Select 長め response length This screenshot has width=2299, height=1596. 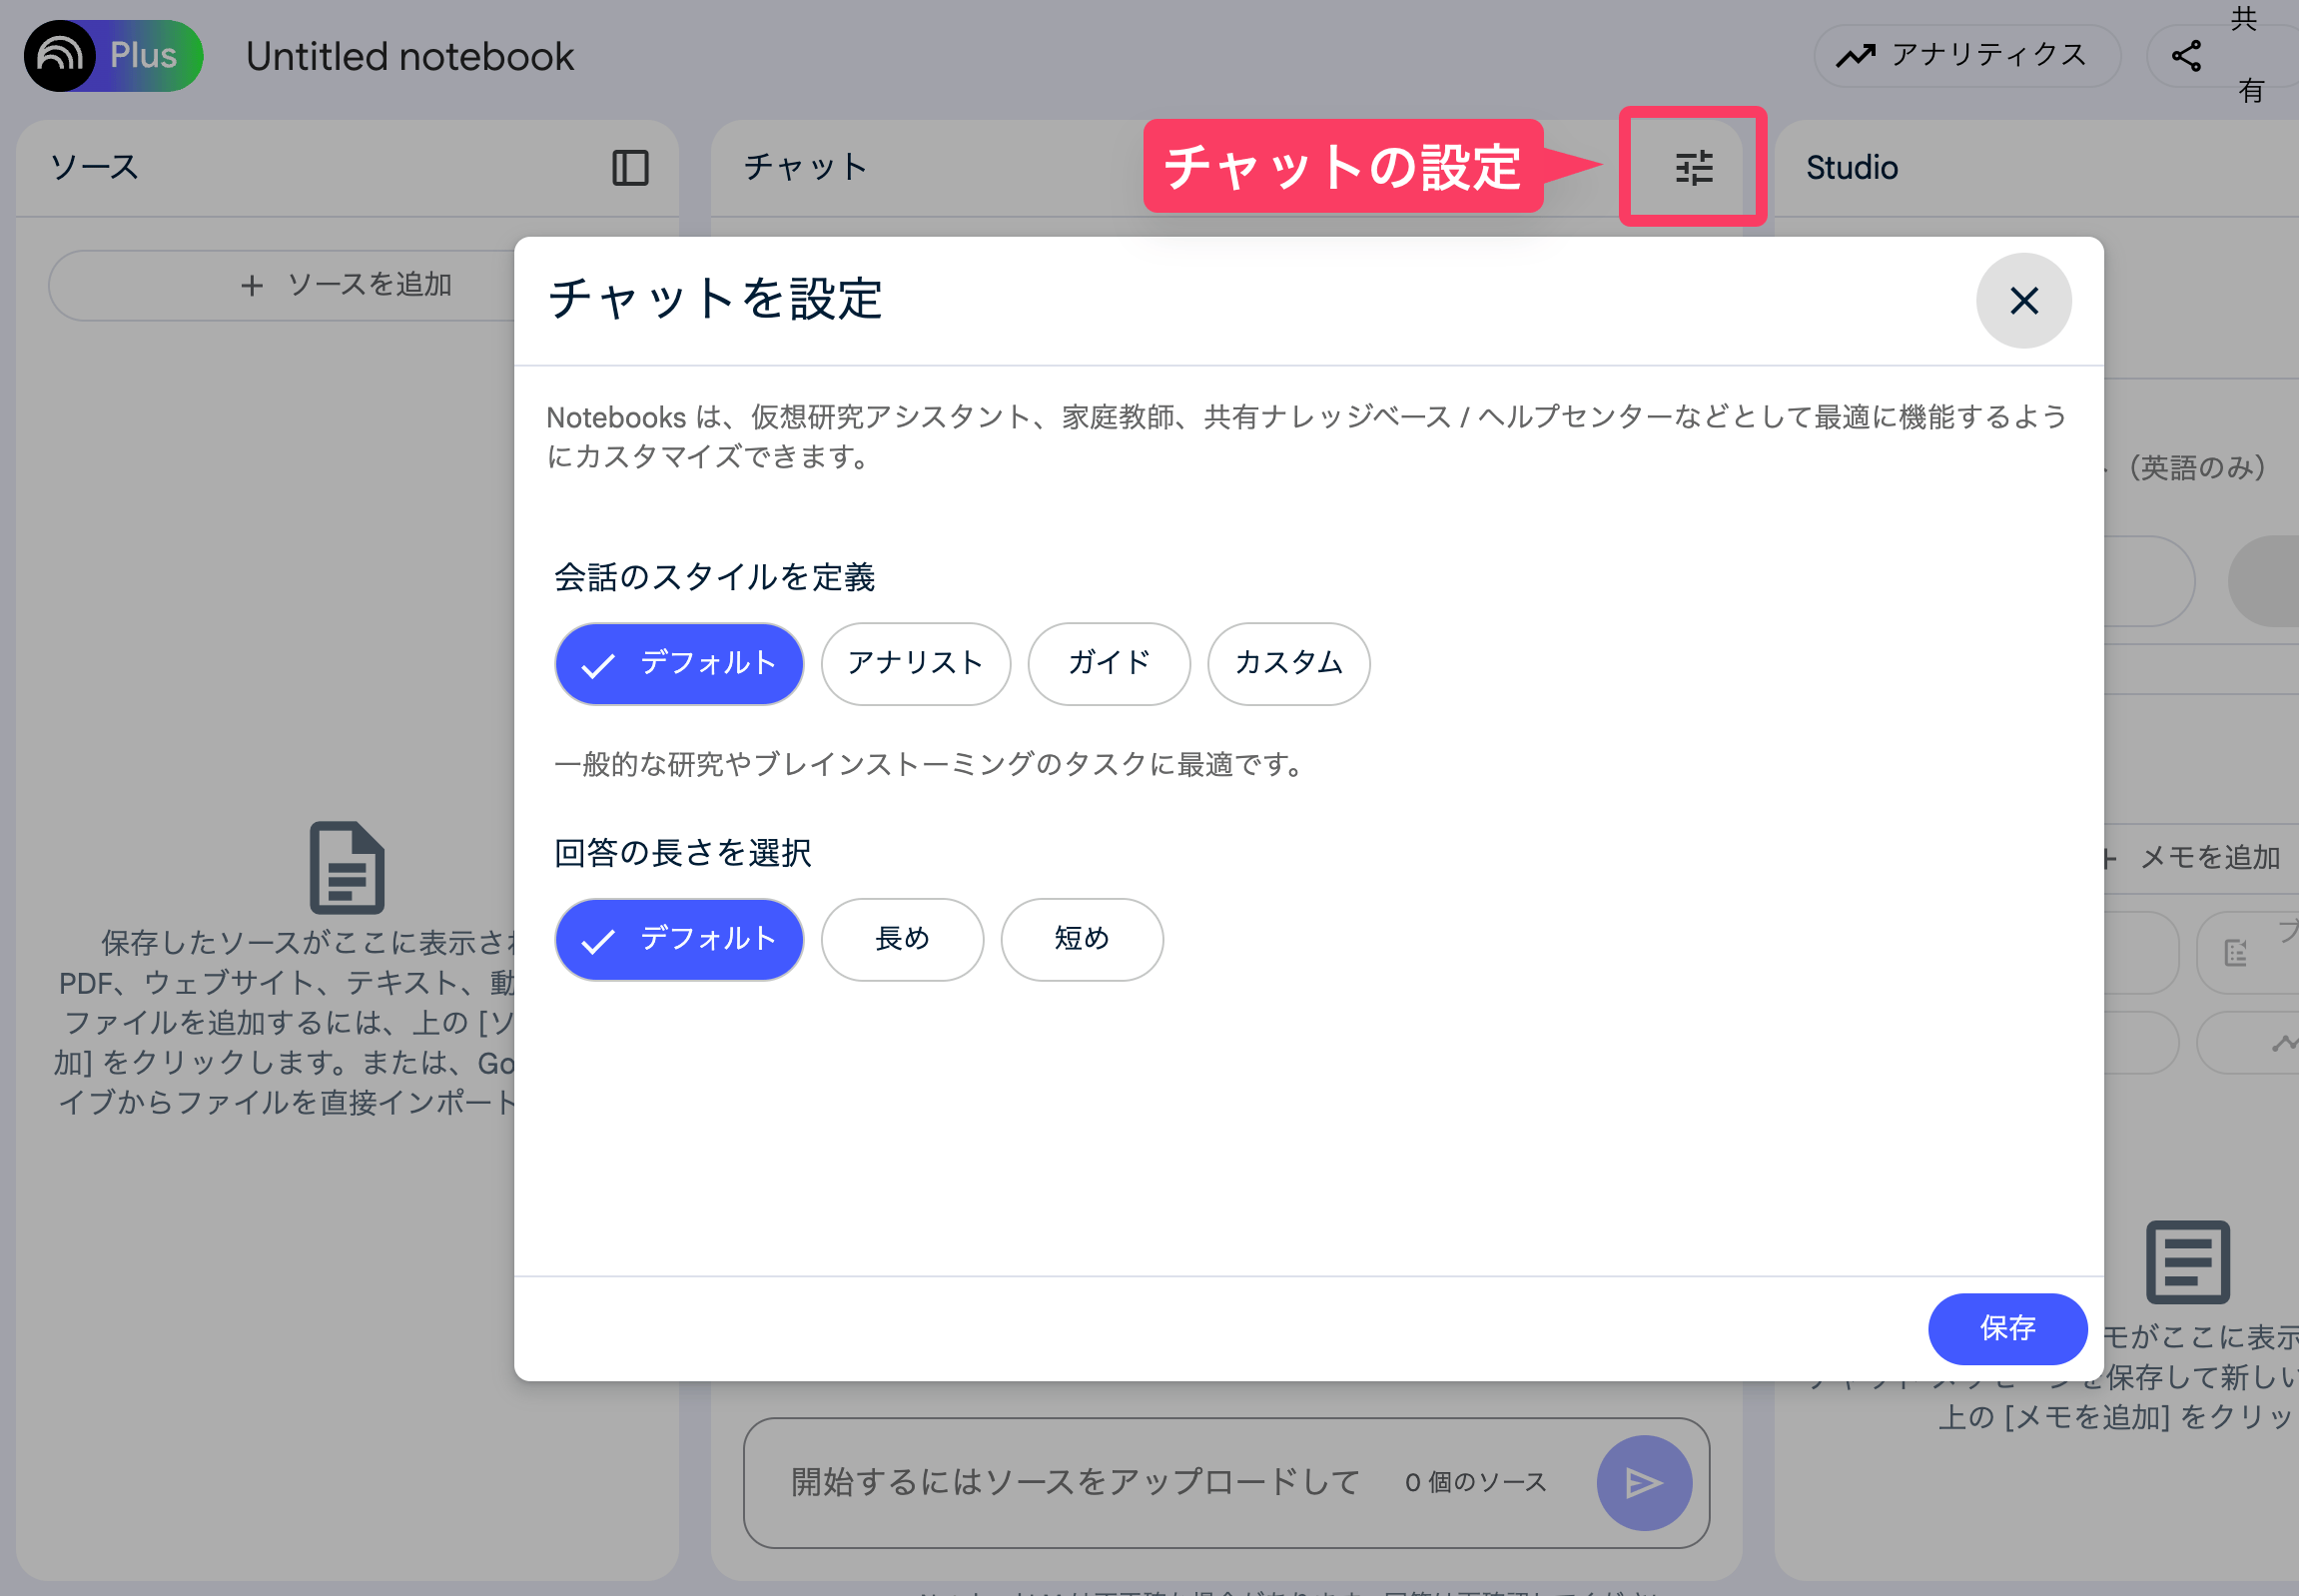click(901, 939)
